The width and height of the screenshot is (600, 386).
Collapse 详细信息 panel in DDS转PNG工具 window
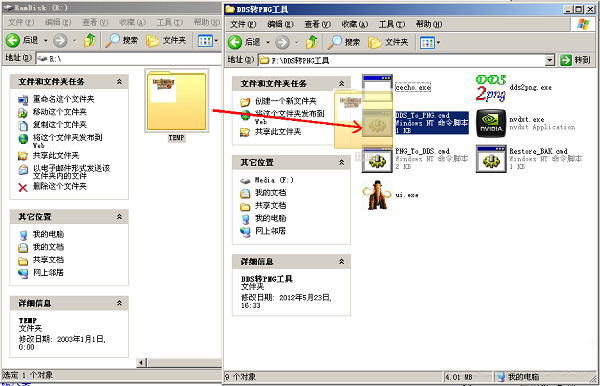pyautogui.click(x=341, y=262)
